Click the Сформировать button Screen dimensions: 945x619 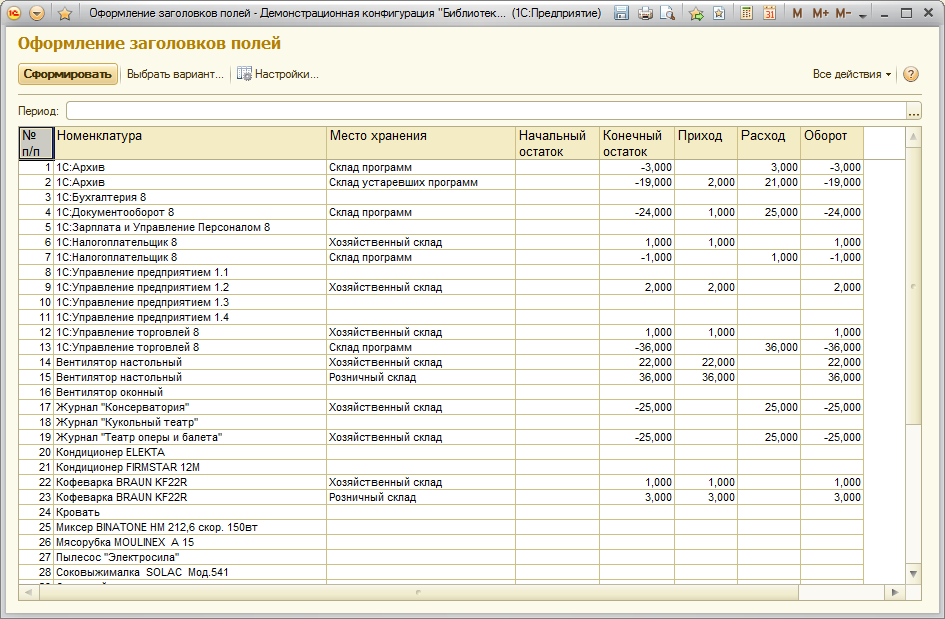pyautogui.click(x=68, y=74)
